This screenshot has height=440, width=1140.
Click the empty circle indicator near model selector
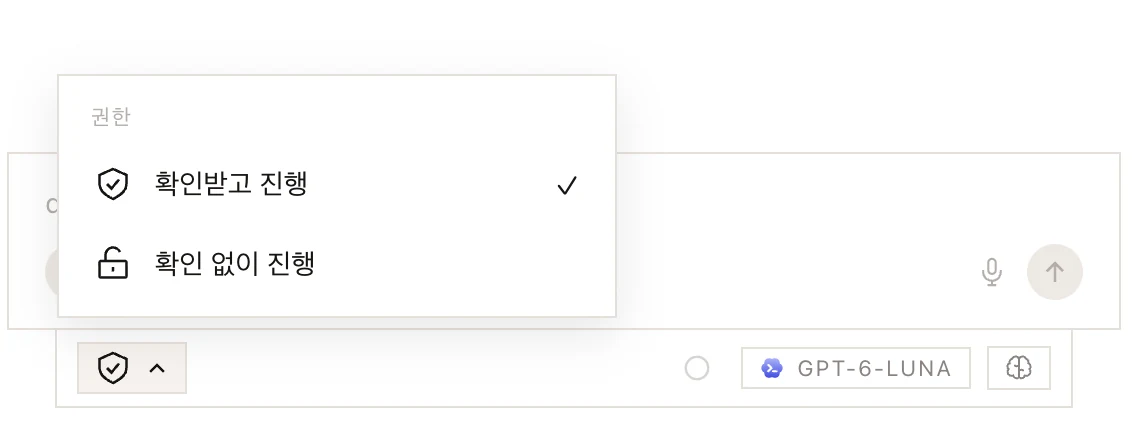[697, 369]
